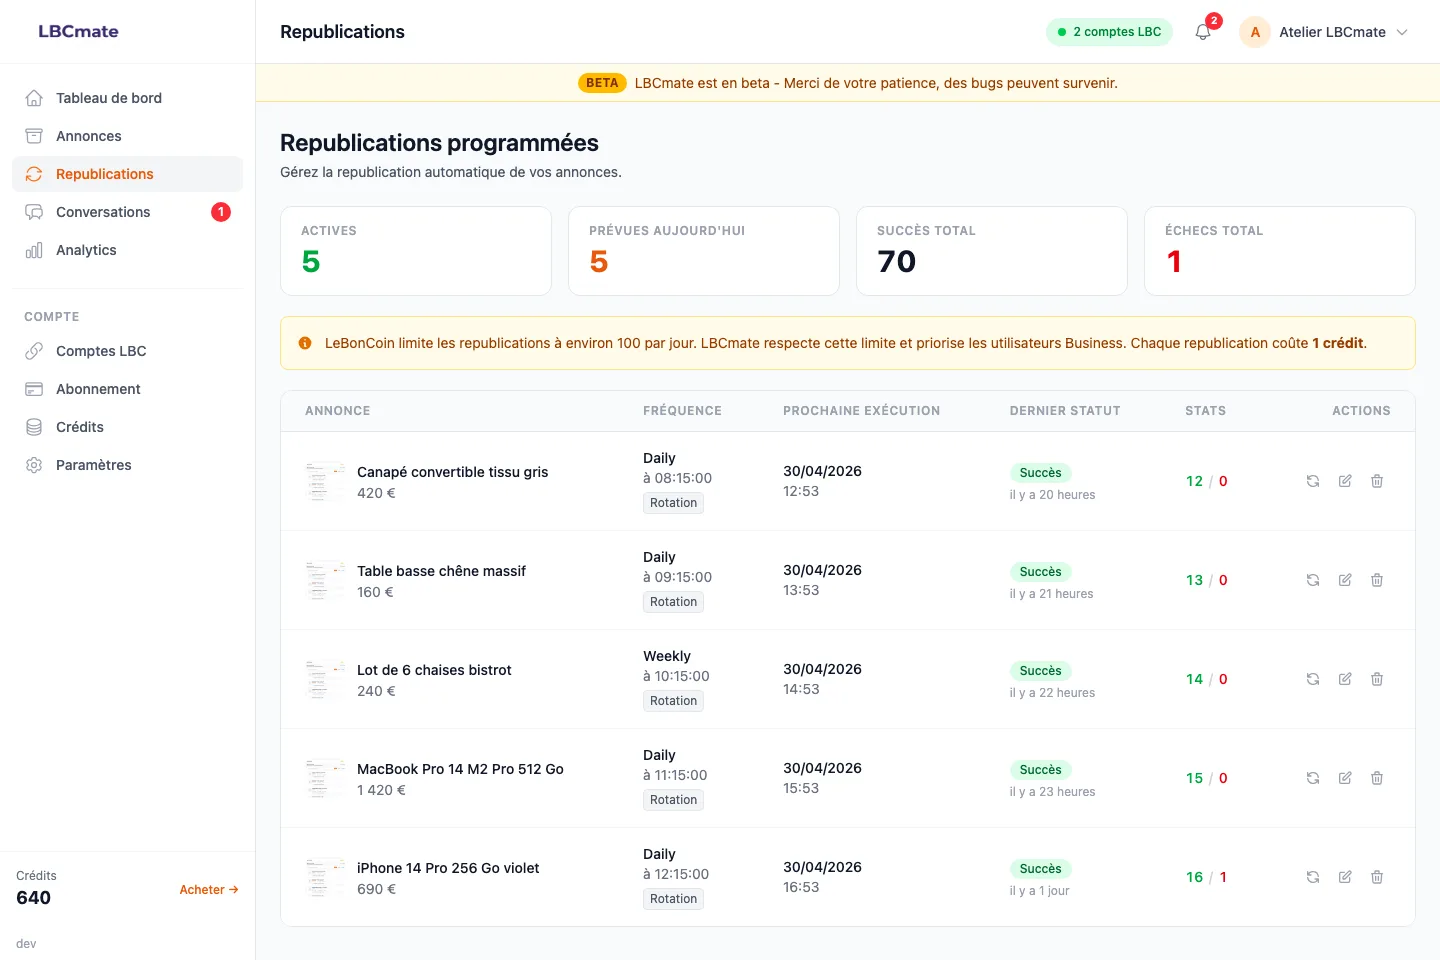Click the 2 comptes LBC badge
The width and height of the screenshot is (1440, 960).
click(1109, 32)
